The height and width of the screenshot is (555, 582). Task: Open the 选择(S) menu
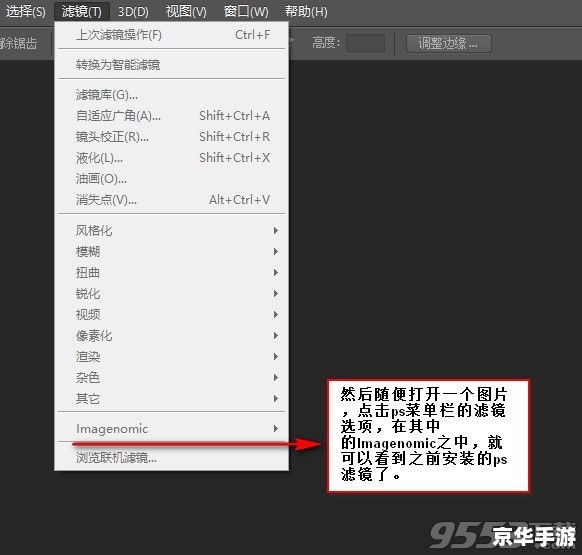click(x=26, y=12)
